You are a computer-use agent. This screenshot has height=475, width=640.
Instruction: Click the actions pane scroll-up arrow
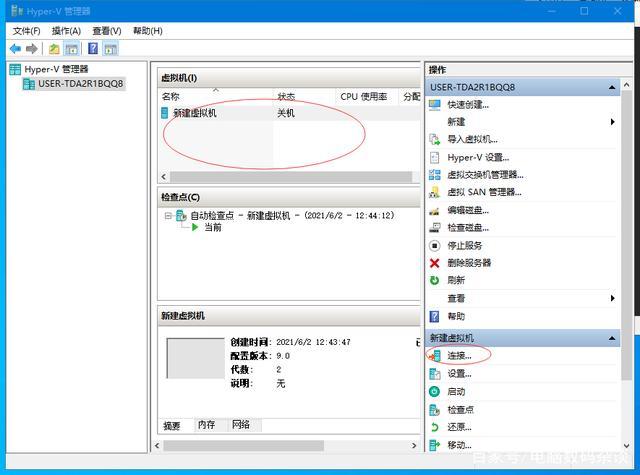point(627,84)
